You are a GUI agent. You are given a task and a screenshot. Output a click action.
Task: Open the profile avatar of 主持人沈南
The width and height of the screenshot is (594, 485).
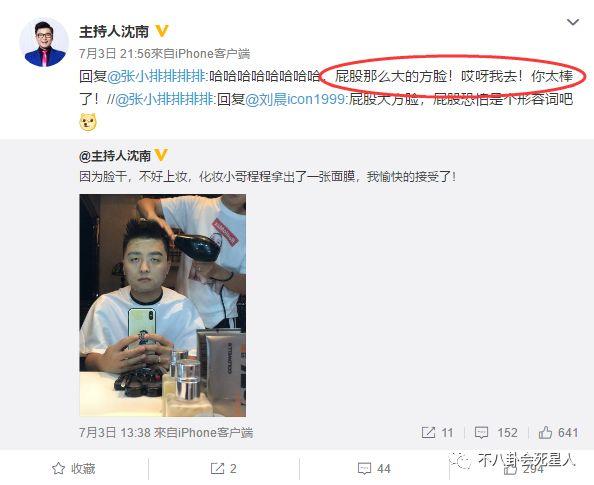pos(44,42)
